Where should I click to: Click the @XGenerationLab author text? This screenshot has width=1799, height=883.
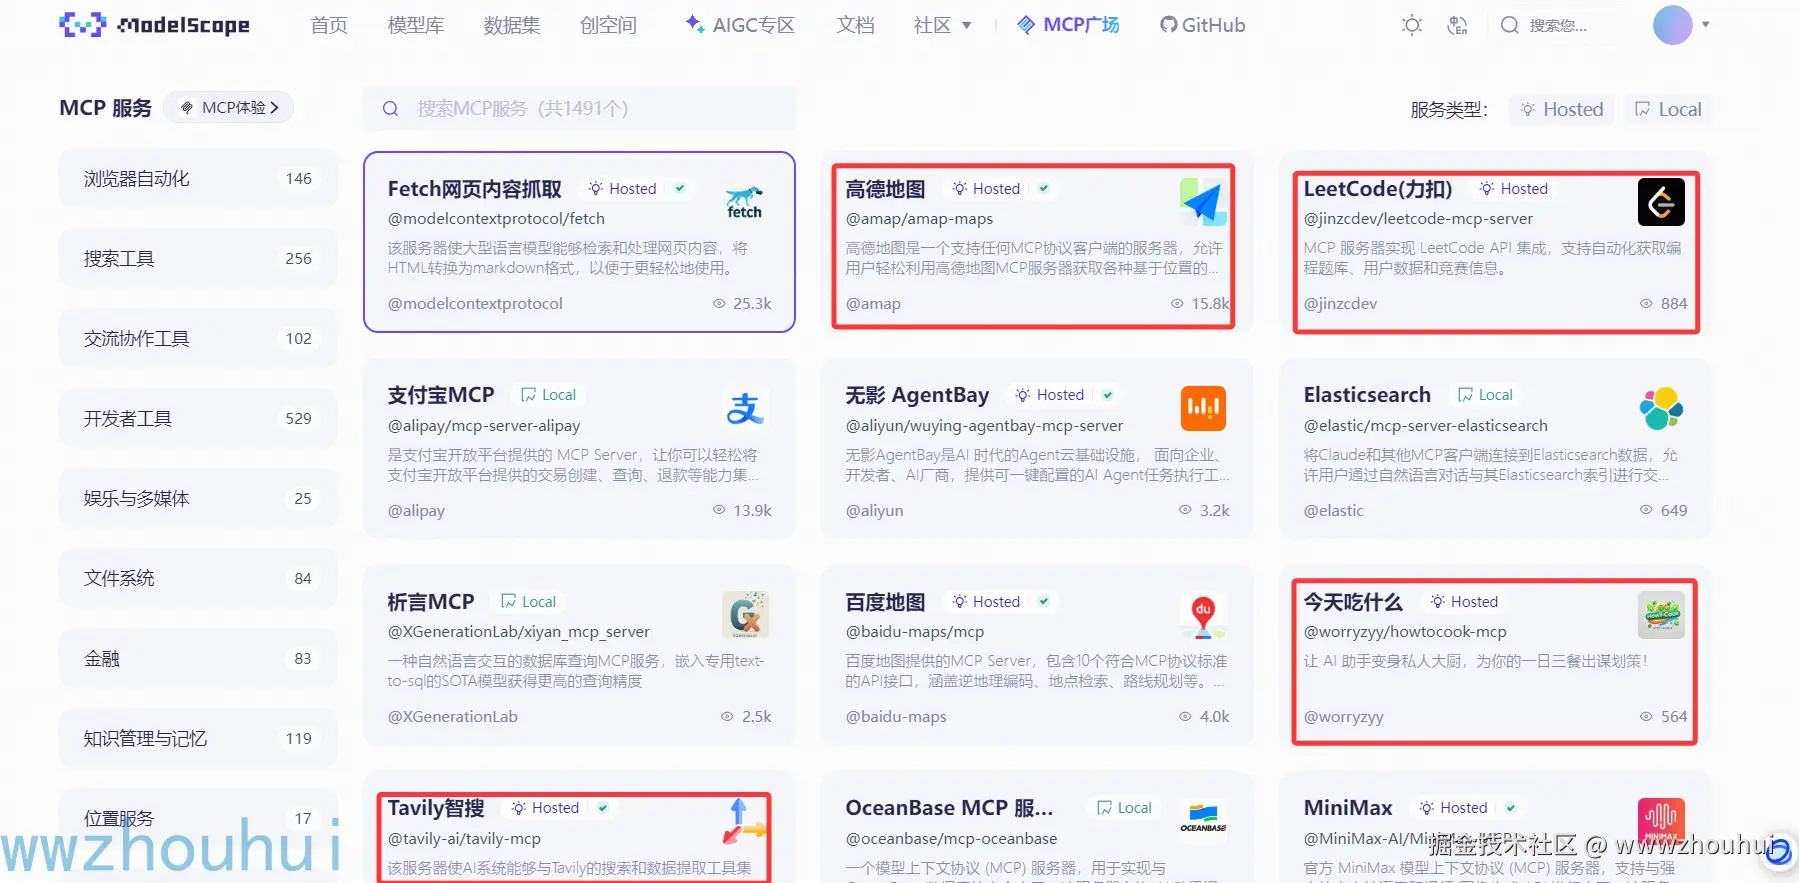(453, 716)
